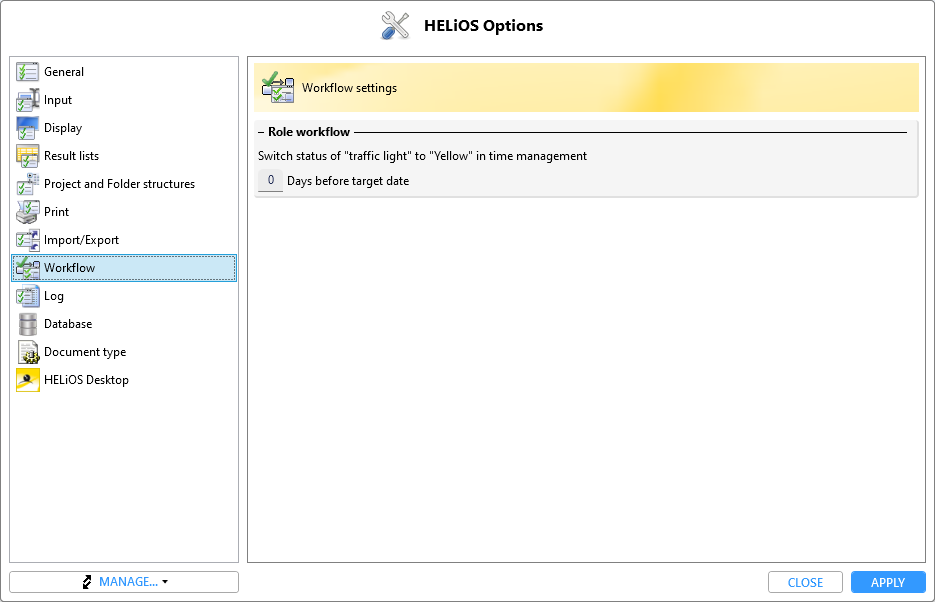Collapse the Role workflow section
This screenshot has height=602, width=935.
(x=261, y=132)
